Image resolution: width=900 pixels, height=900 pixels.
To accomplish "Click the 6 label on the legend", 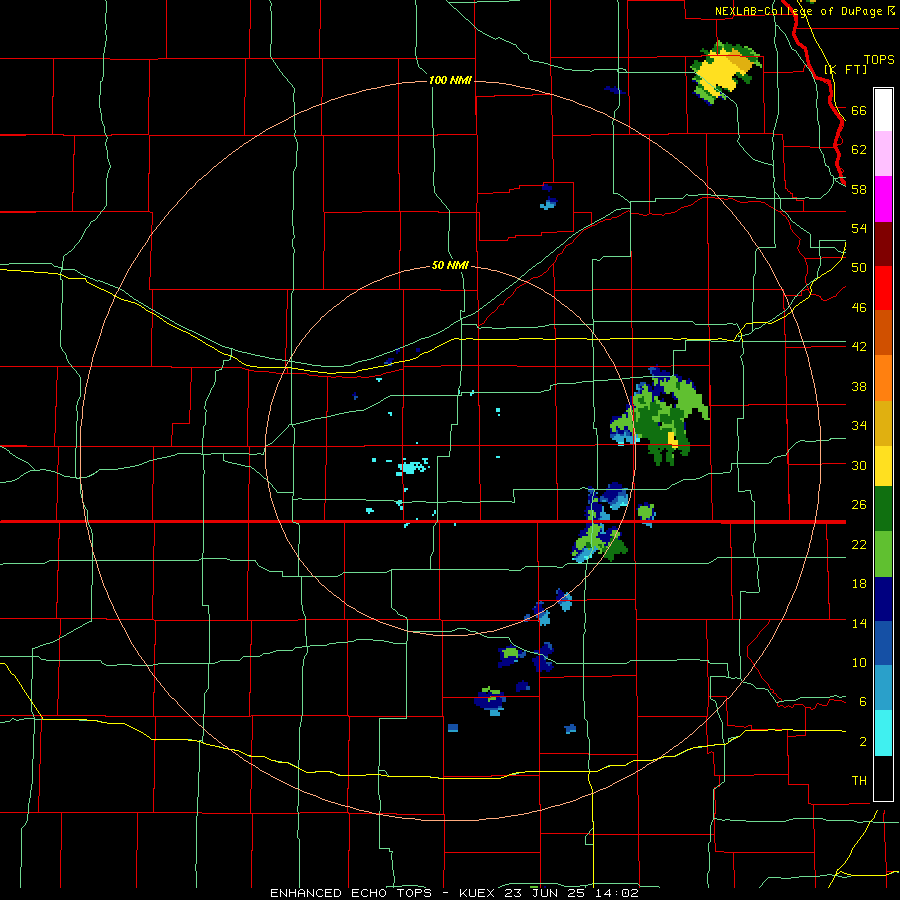I will (863, 701).
